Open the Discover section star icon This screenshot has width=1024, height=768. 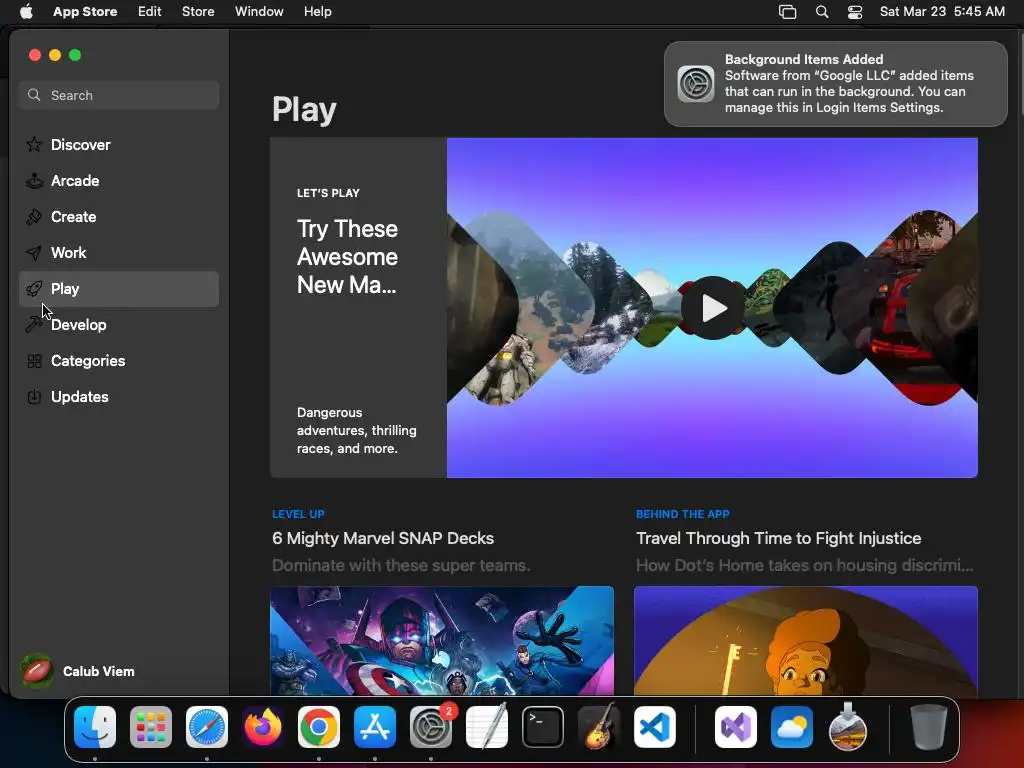(x=34, y=144)
